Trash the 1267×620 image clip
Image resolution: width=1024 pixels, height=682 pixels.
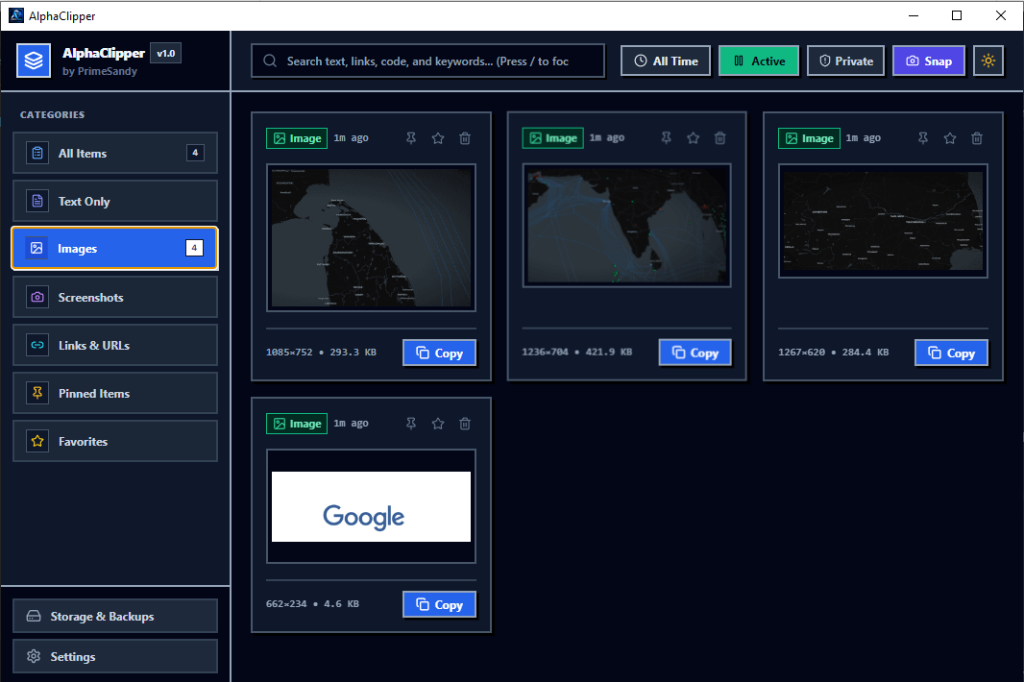(977, 138)
